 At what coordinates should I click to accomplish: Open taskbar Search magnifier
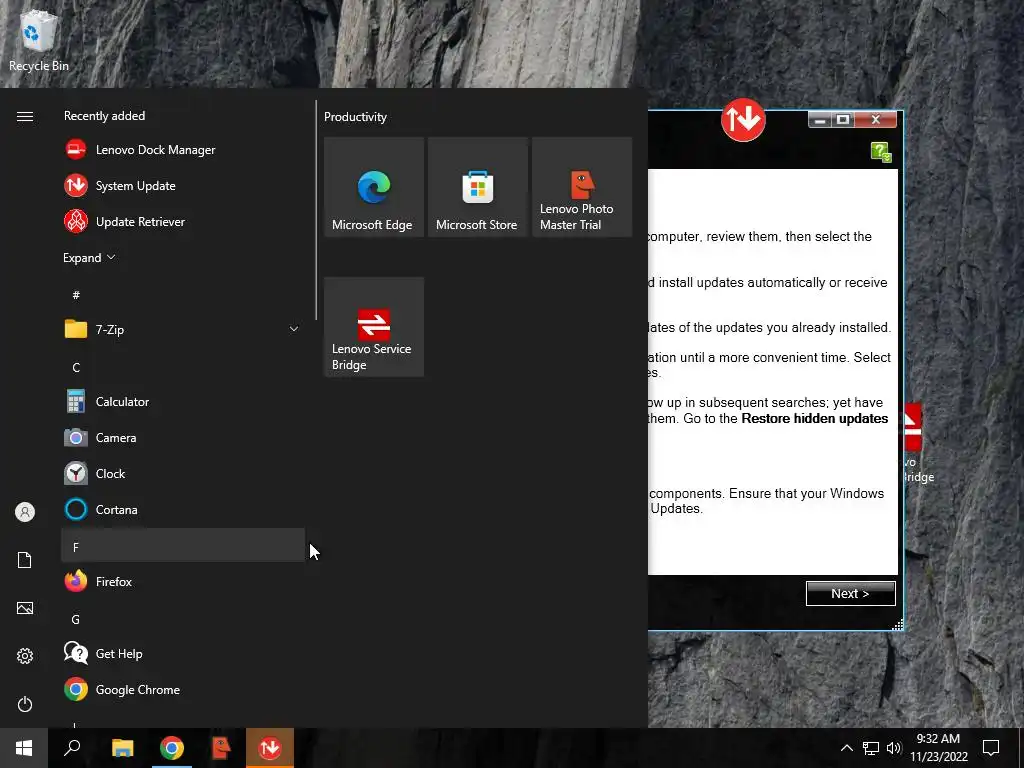[72, 748]
